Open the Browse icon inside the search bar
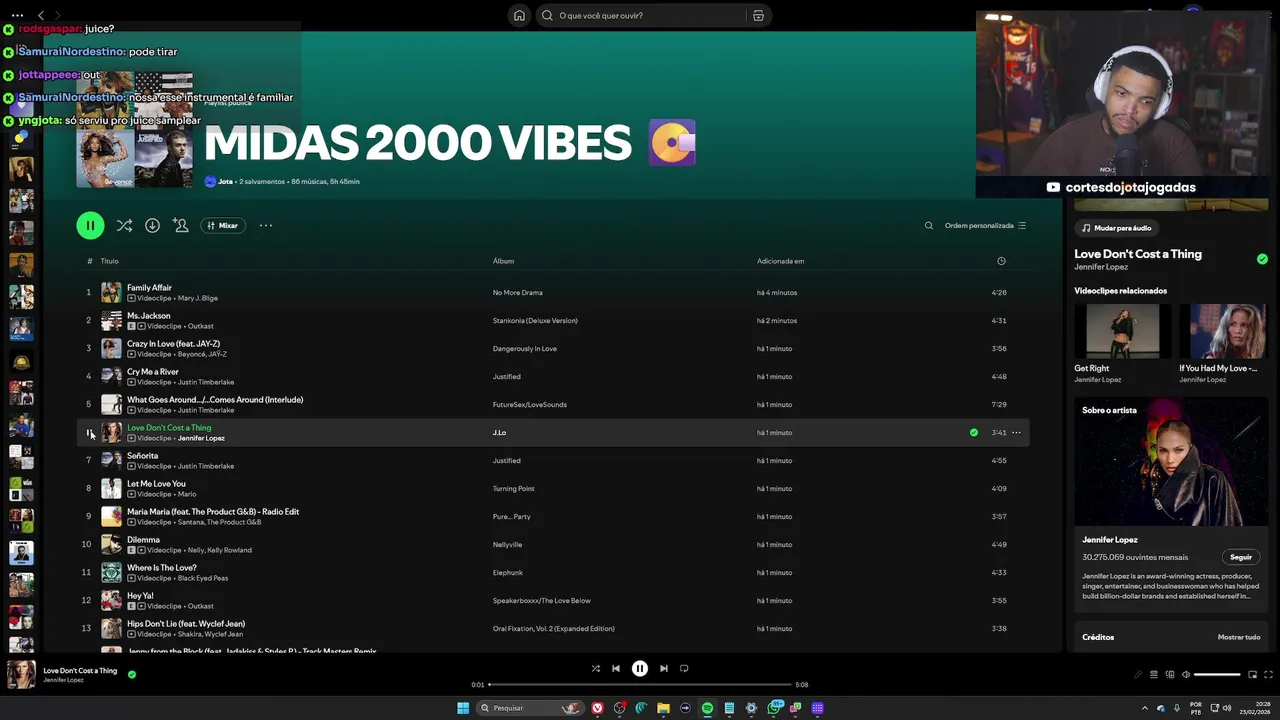This screenshot has width=1280, height=720. (758, 15)
